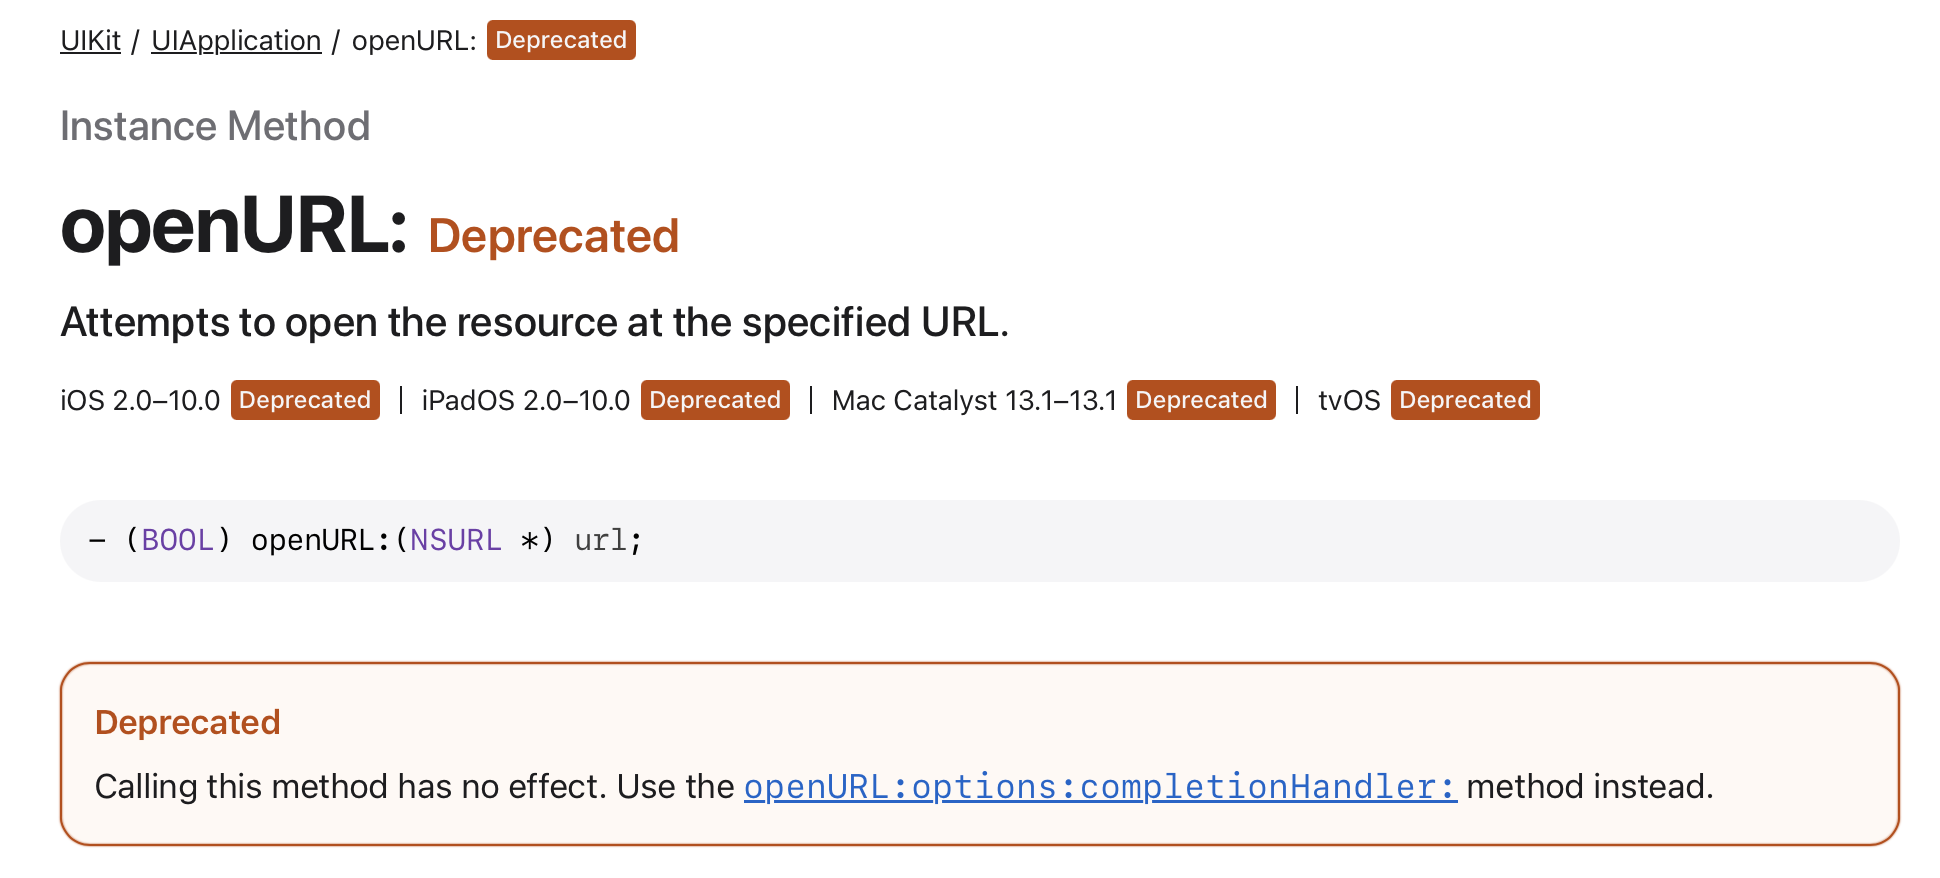Go to the UIApplication breadcrumb link
The image size is (1940, 878).
click(x=236, y=41)
